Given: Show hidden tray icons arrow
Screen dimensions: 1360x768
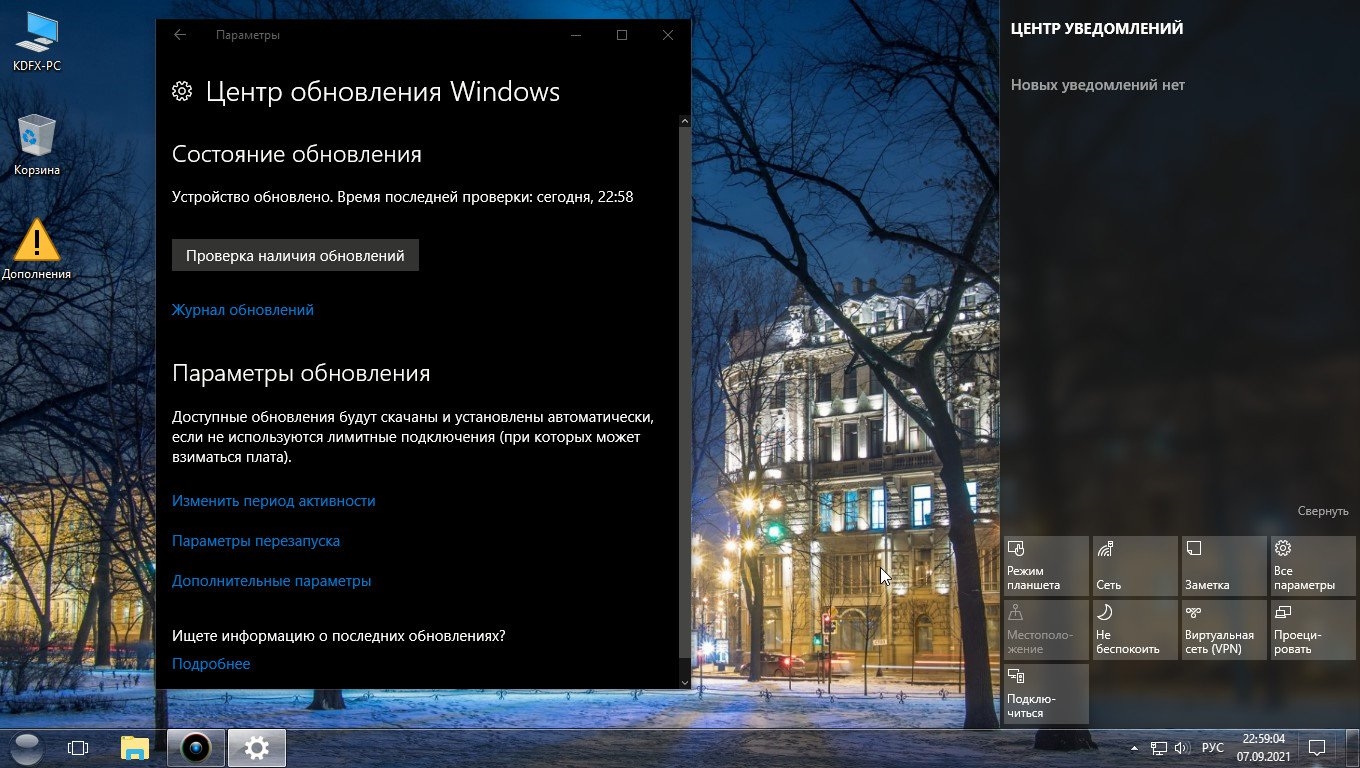Looking at the screenshot, I should tap(1134, 748).
